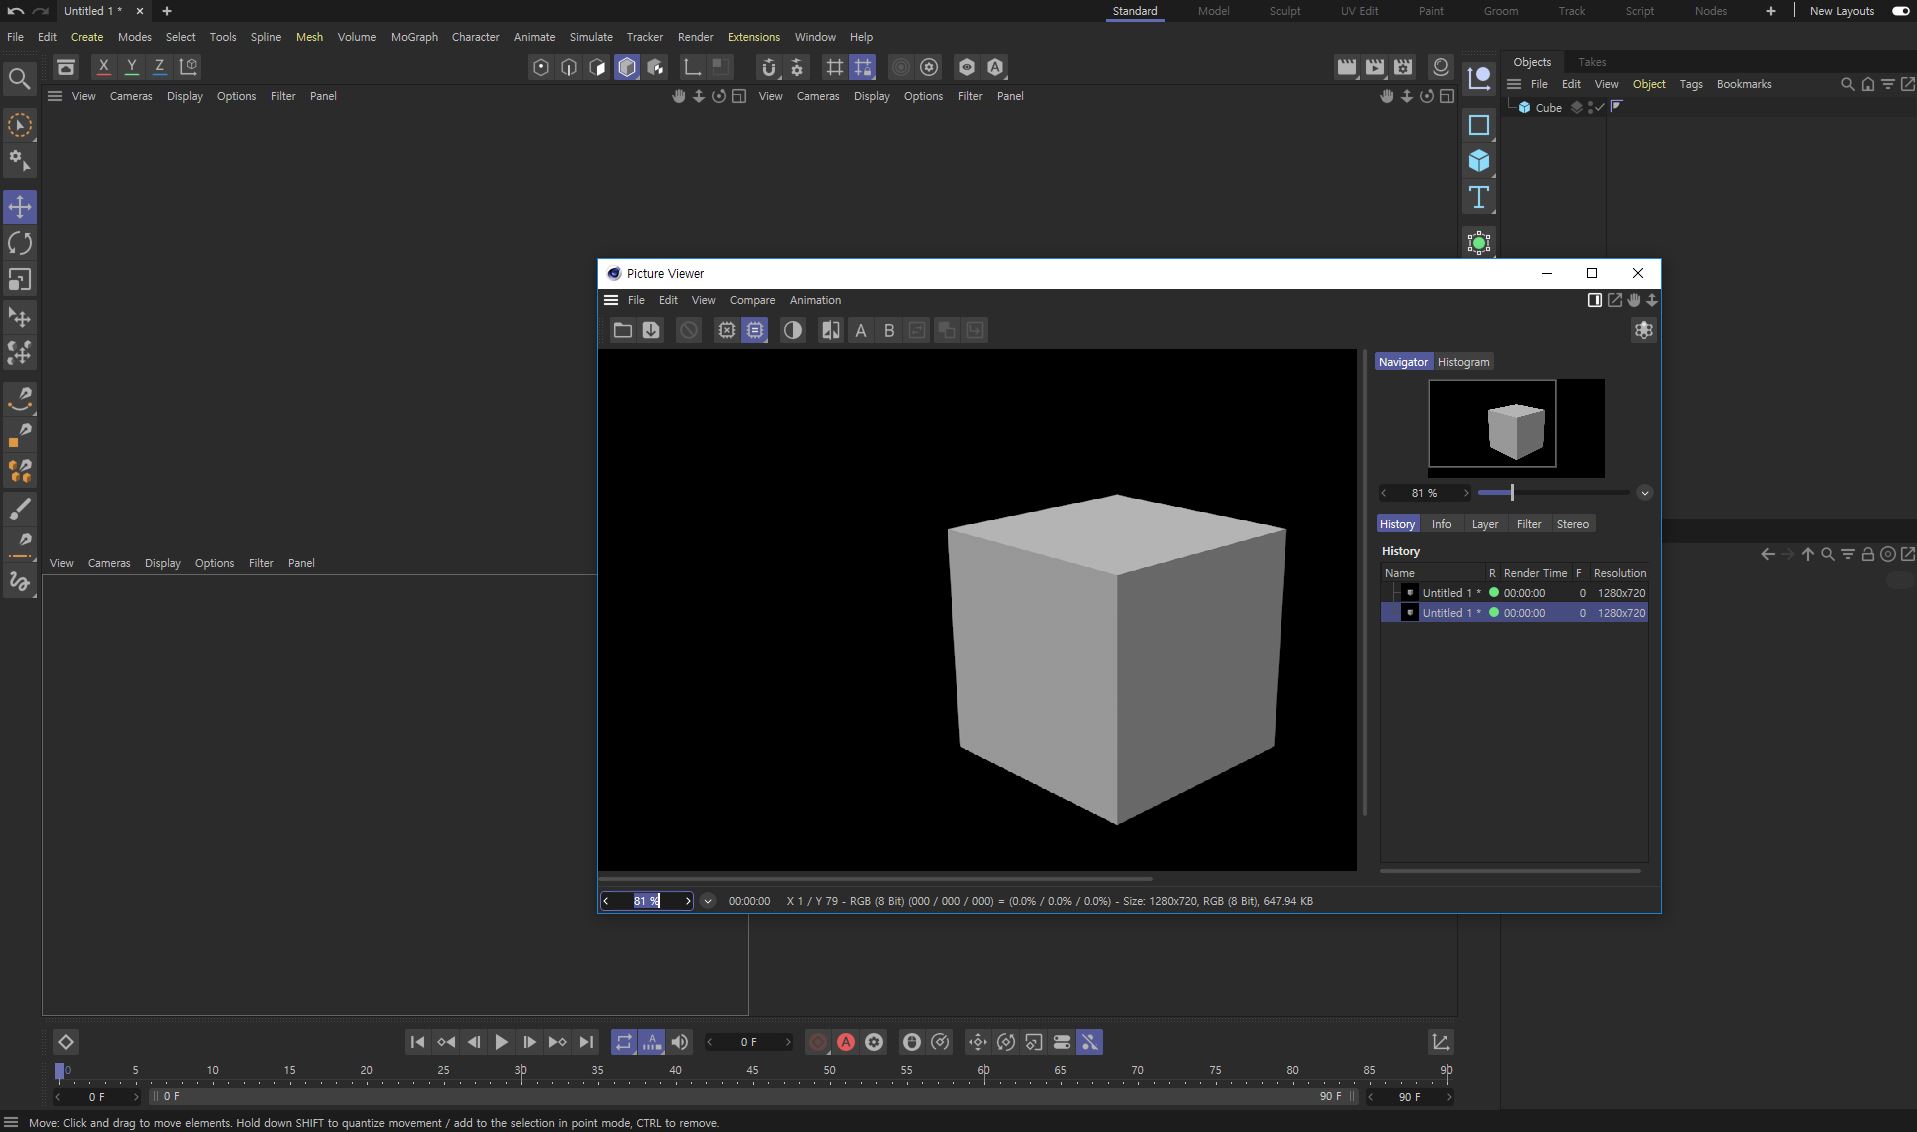The width and height of the screenshot is (1917, 1132).
Task: Open image in Picture Viewer via folder icon
Action: point(623,330)
